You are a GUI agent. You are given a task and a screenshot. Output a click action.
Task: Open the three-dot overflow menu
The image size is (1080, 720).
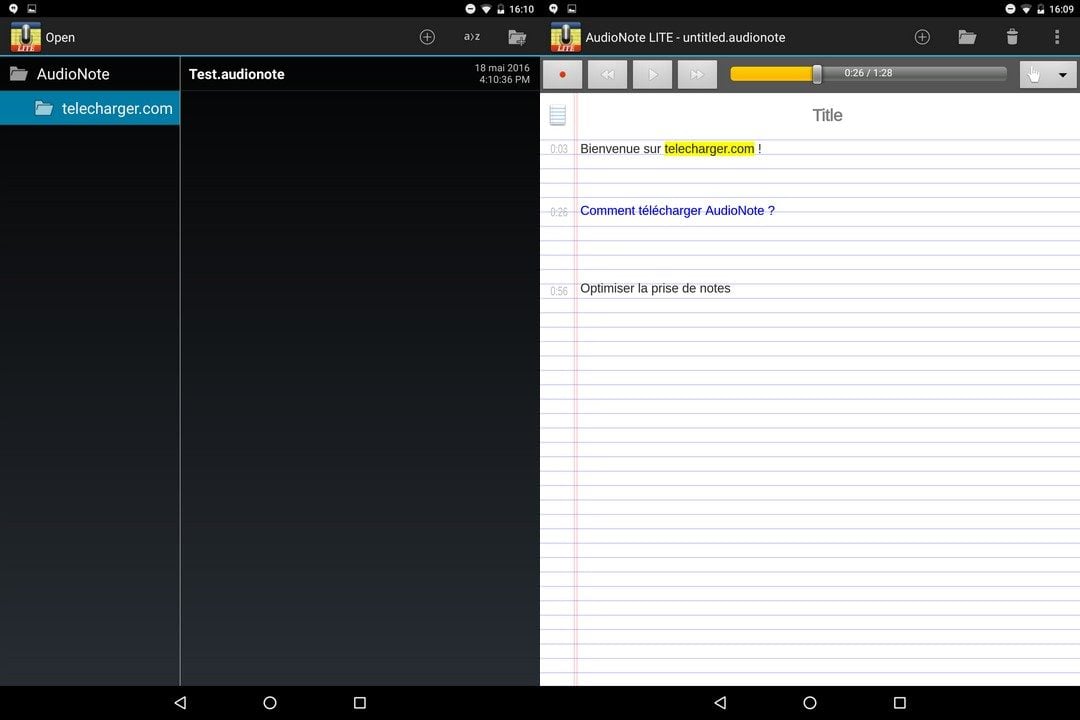1057,37
